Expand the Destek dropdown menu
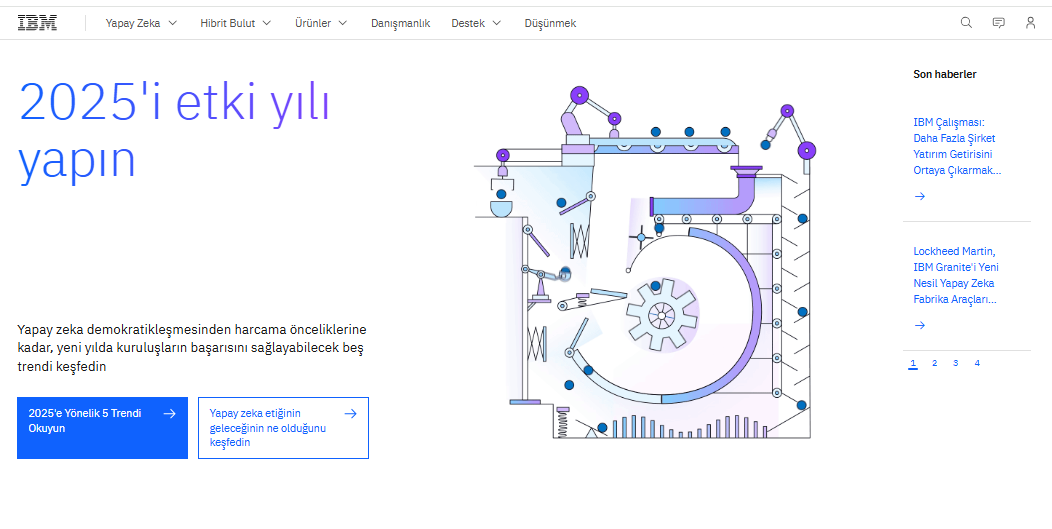1052x529 pixels. click(x=476, y=23)
